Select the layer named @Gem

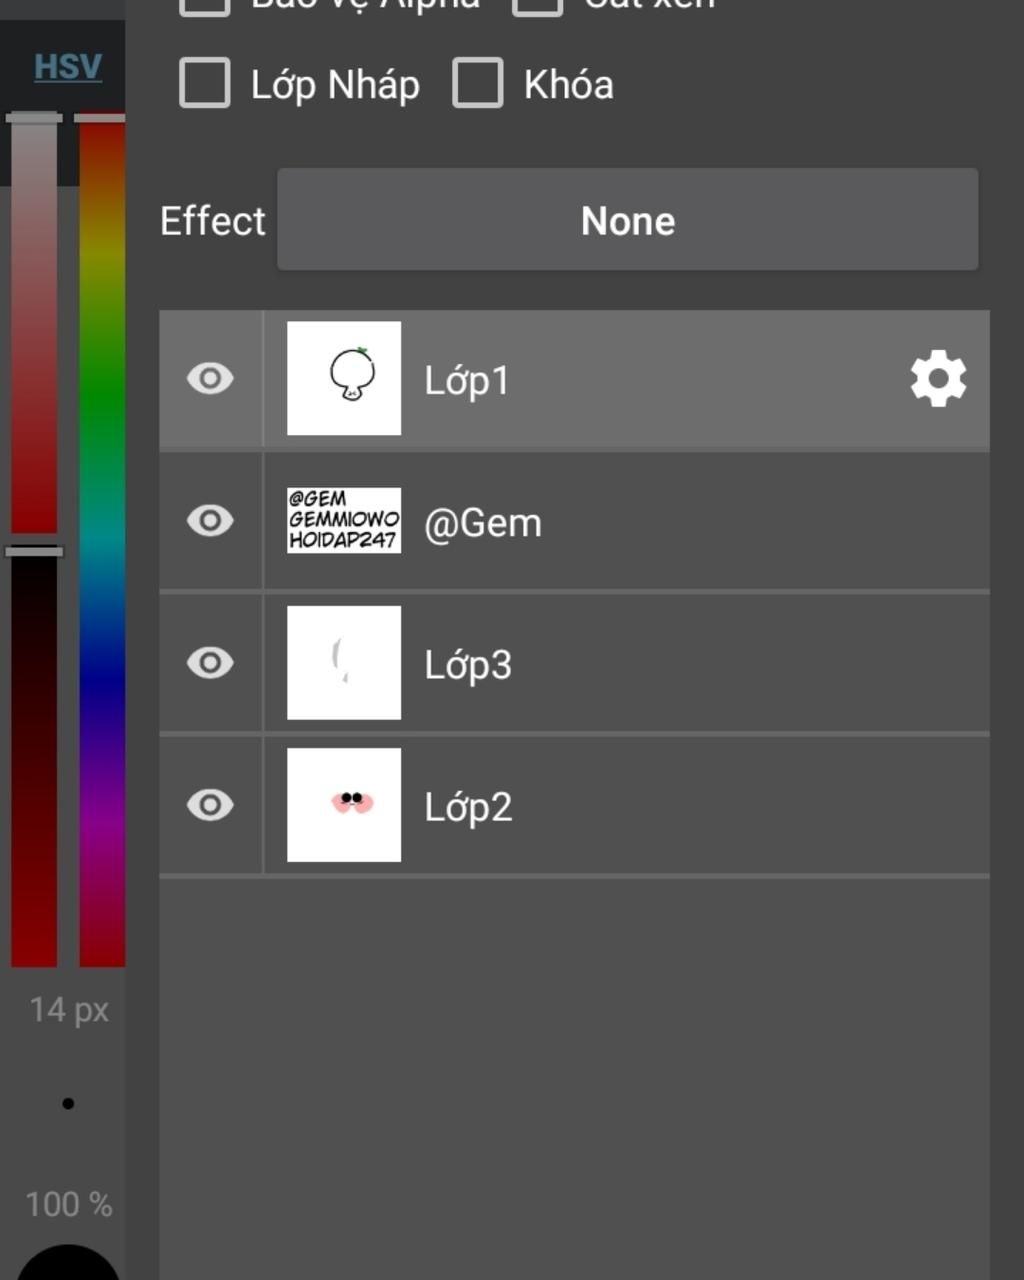(483, 523)
